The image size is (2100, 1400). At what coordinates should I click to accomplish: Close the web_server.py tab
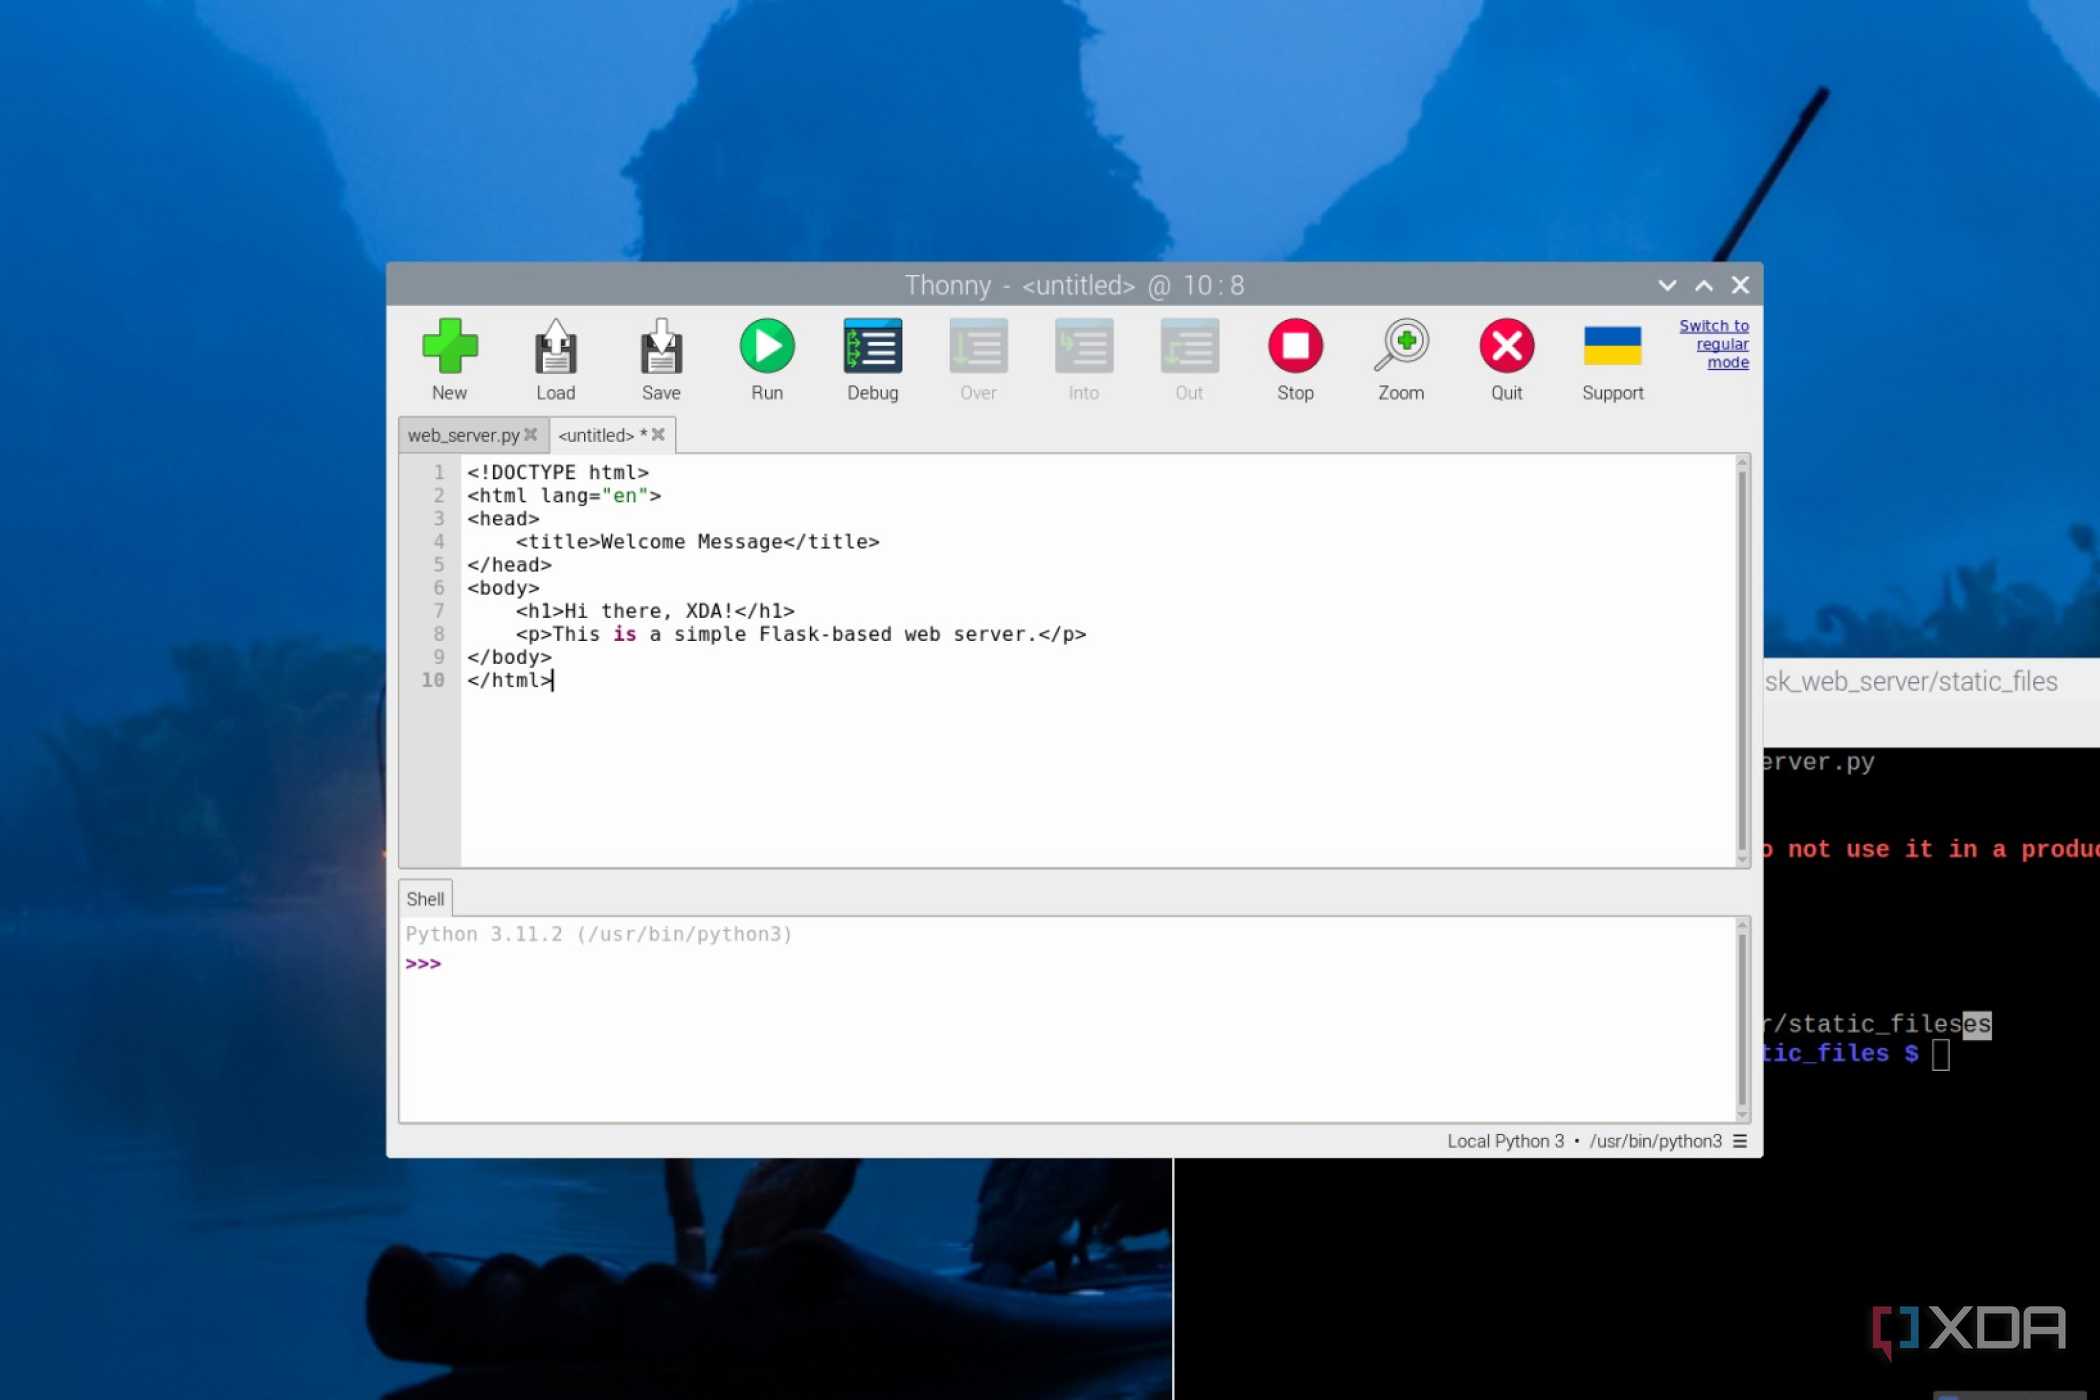[531, 434]
